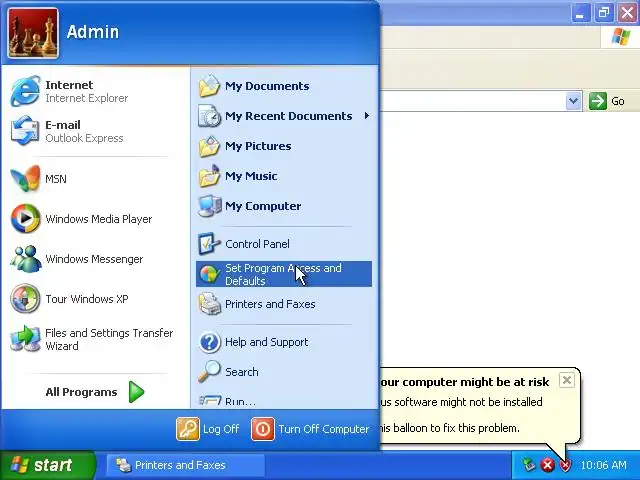Open the My Documents folder icon
This screenshot has height=480, width=640.
pos(209,86)
